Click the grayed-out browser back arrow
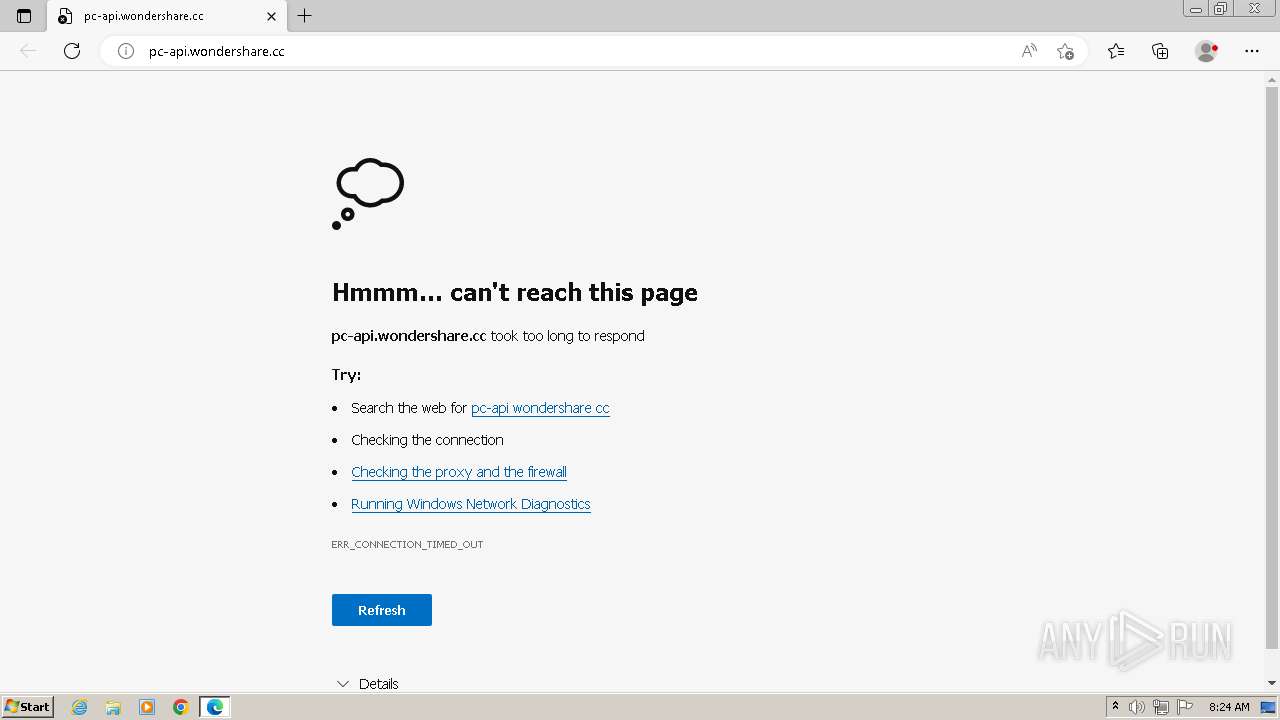The height and width of the screenshot is (720, 1280). 28,51
